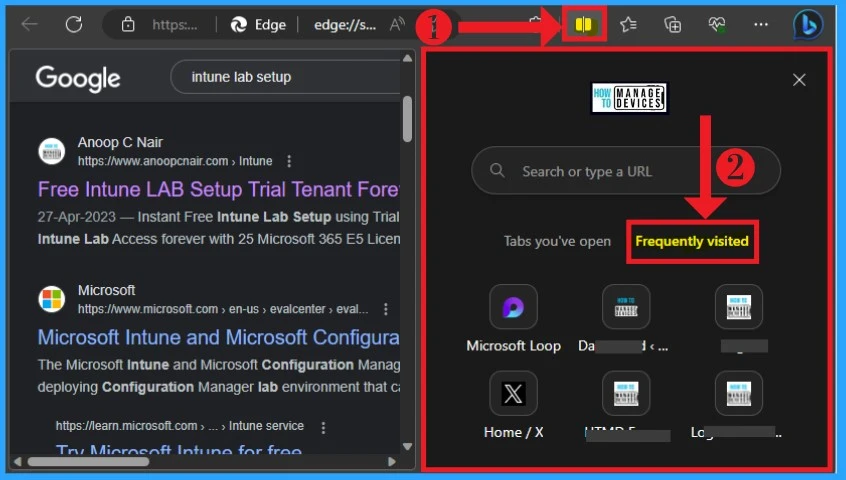Click the horizontal scrollbar thumb
The height and width of the screenshot is (480, 846).
click(88, 461)
